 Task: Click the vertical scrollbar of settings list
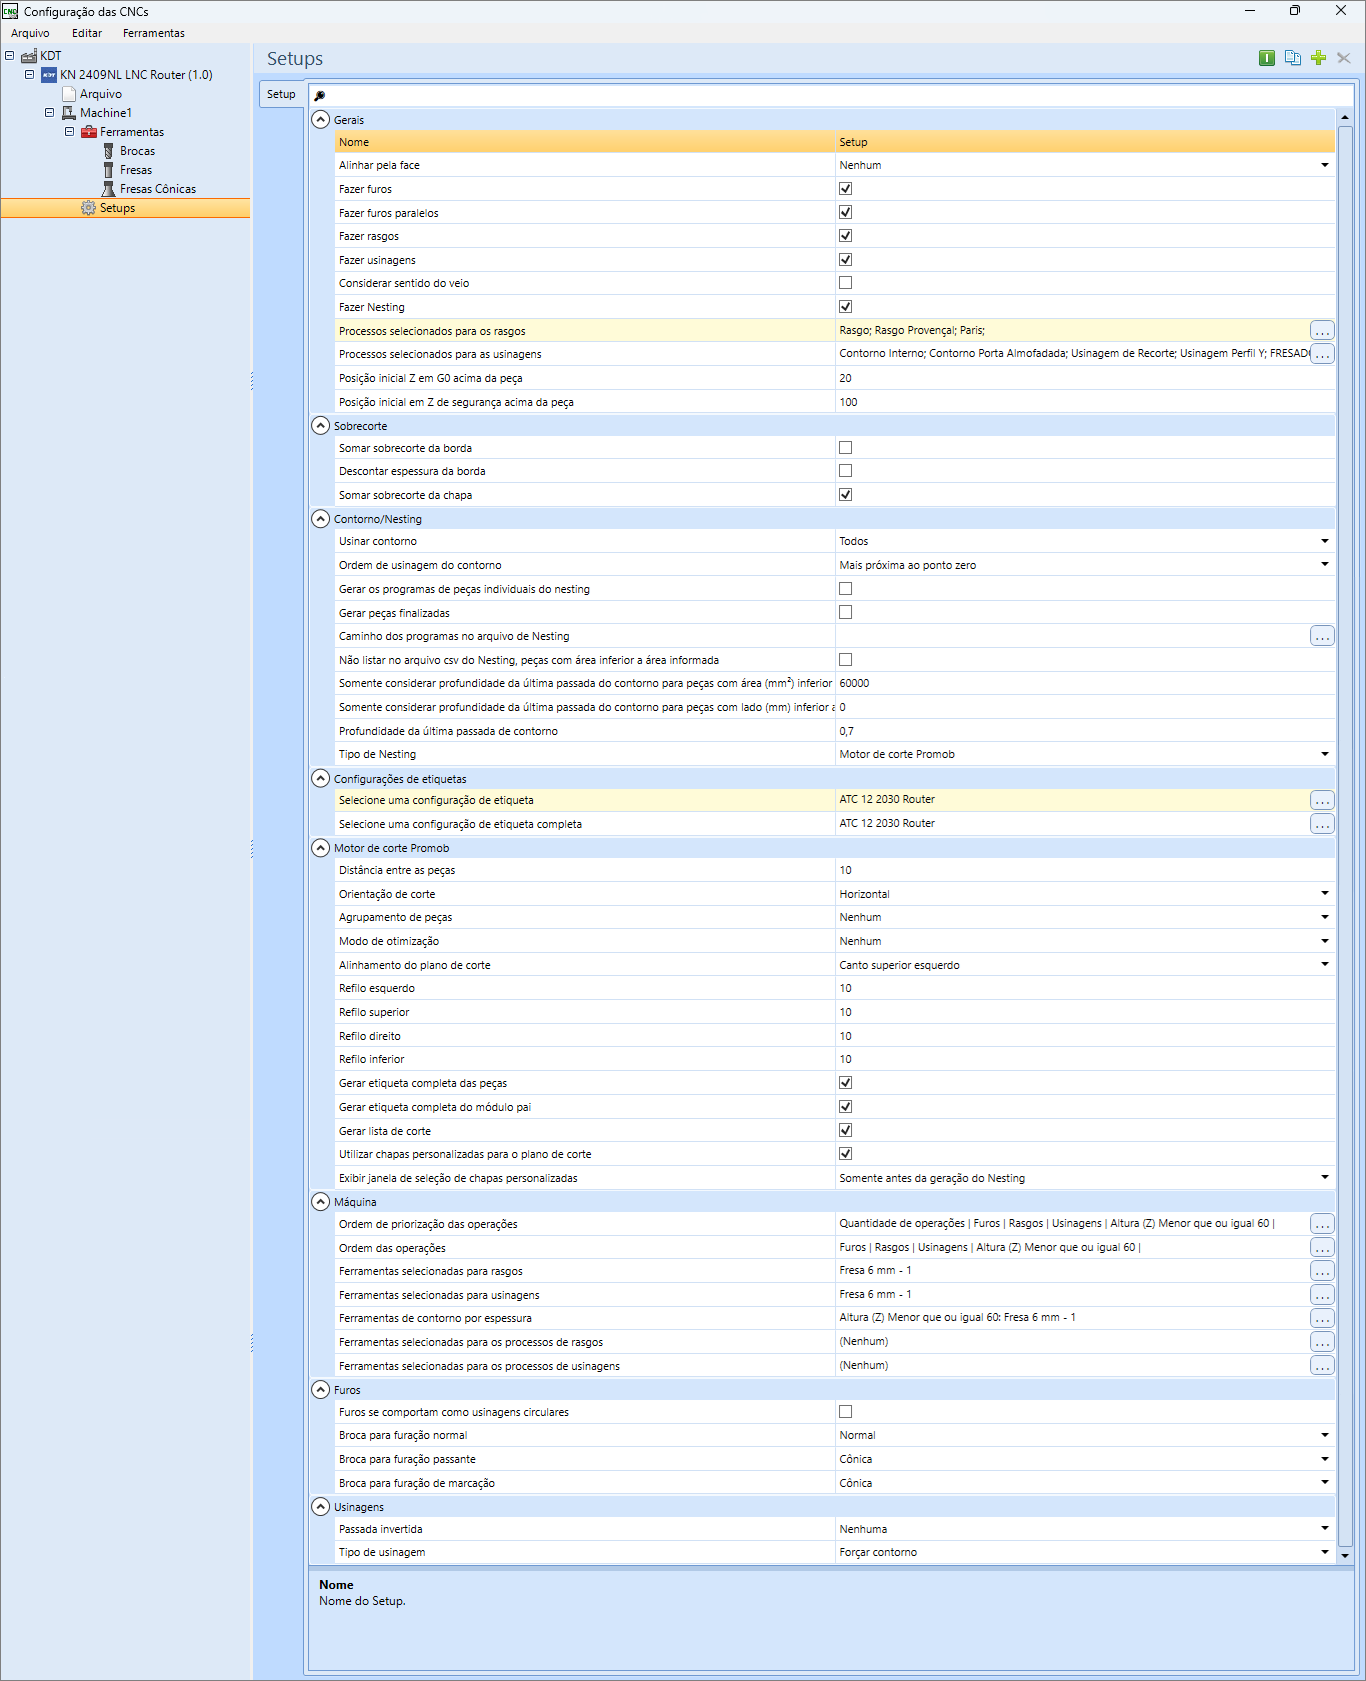click(1345, 835)
